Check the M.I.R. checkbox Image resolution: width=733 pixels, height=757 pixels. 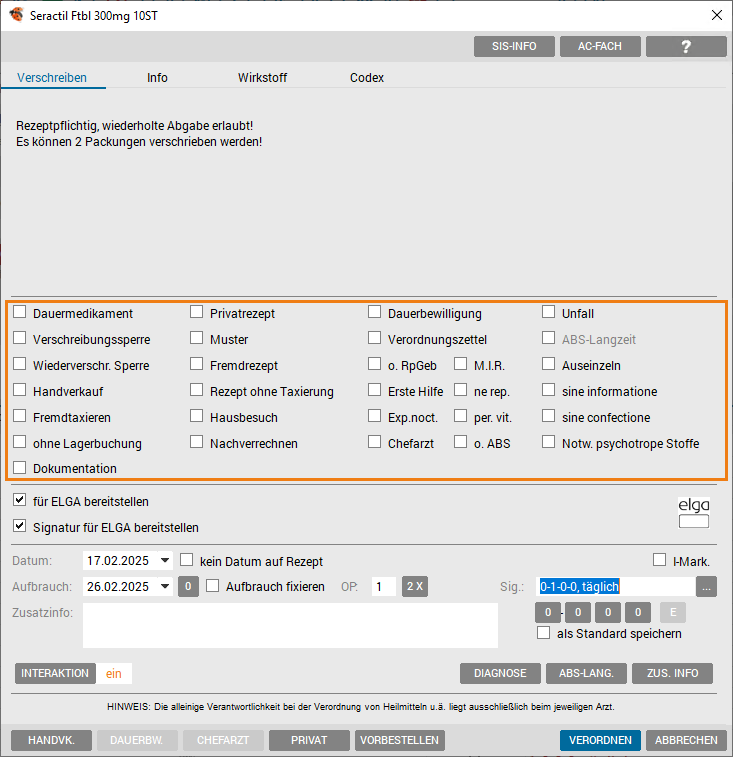(460, 364)
